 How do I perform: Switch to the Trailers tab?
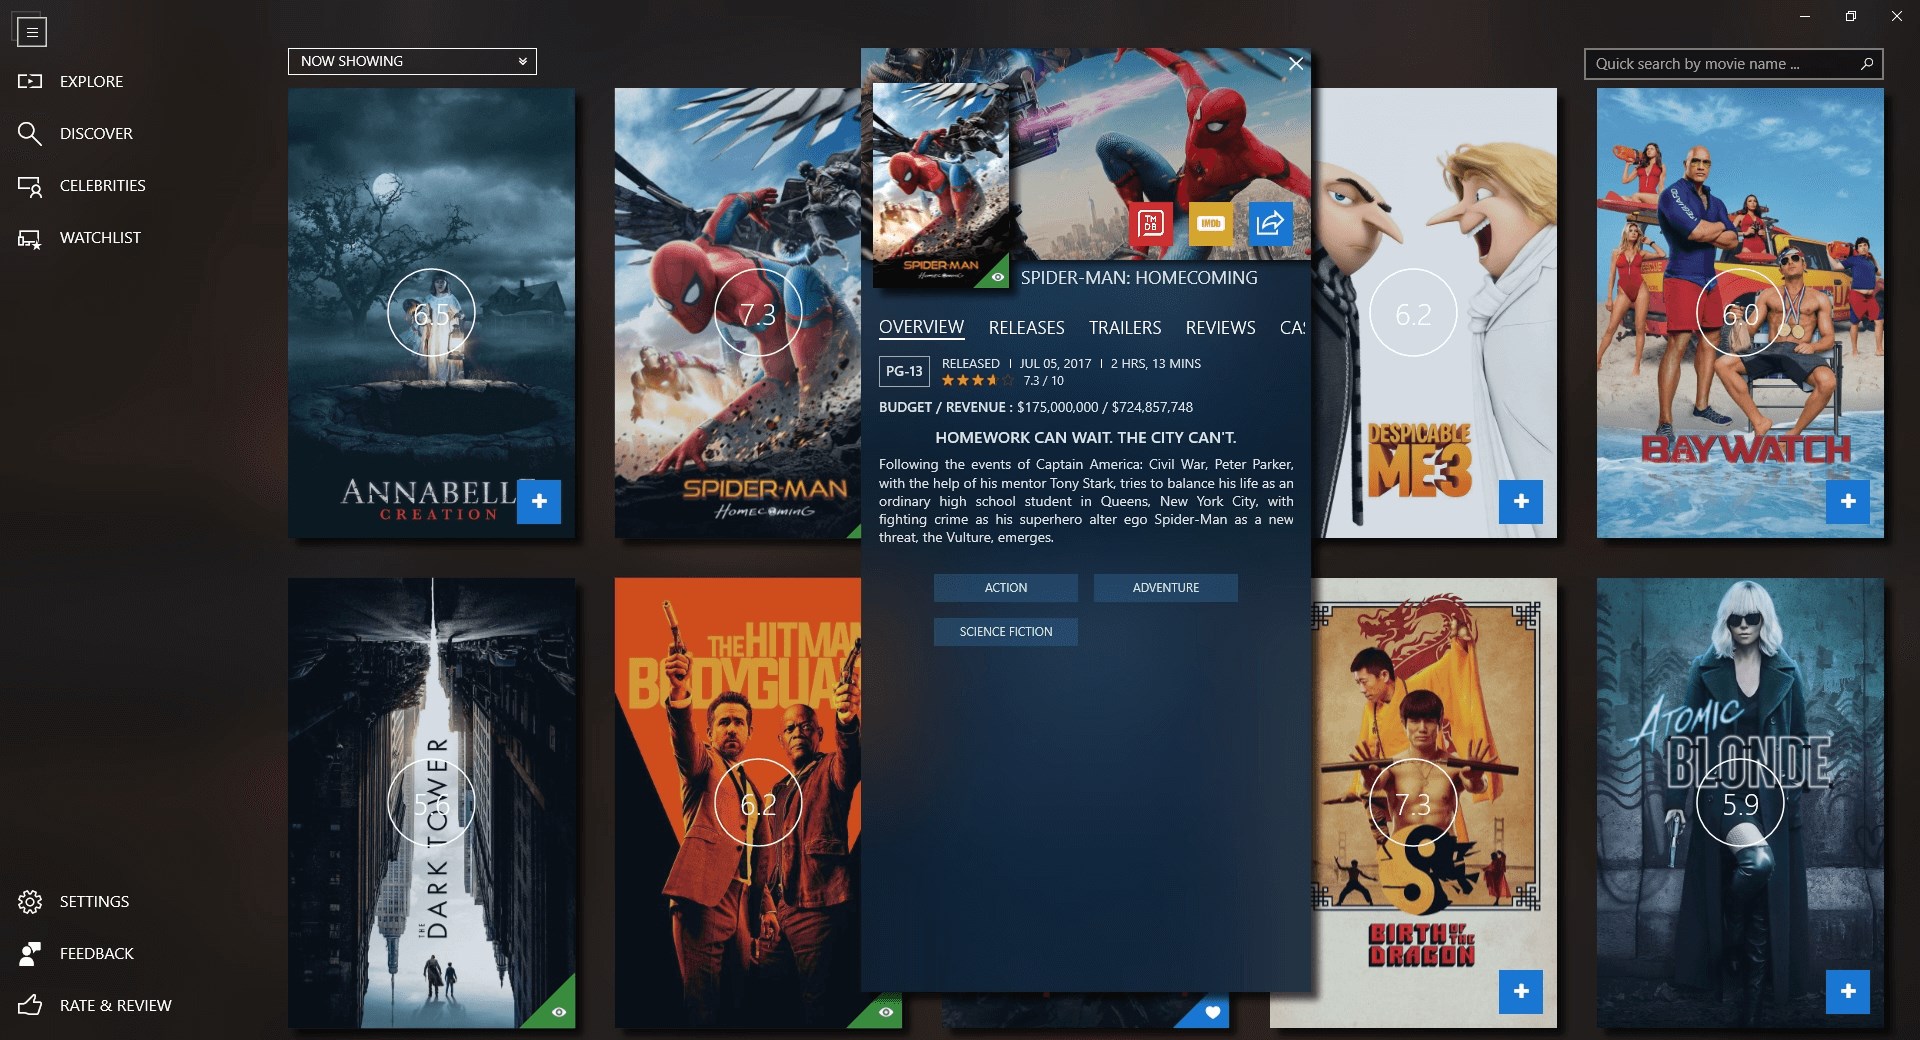(x=1124, y=327)
